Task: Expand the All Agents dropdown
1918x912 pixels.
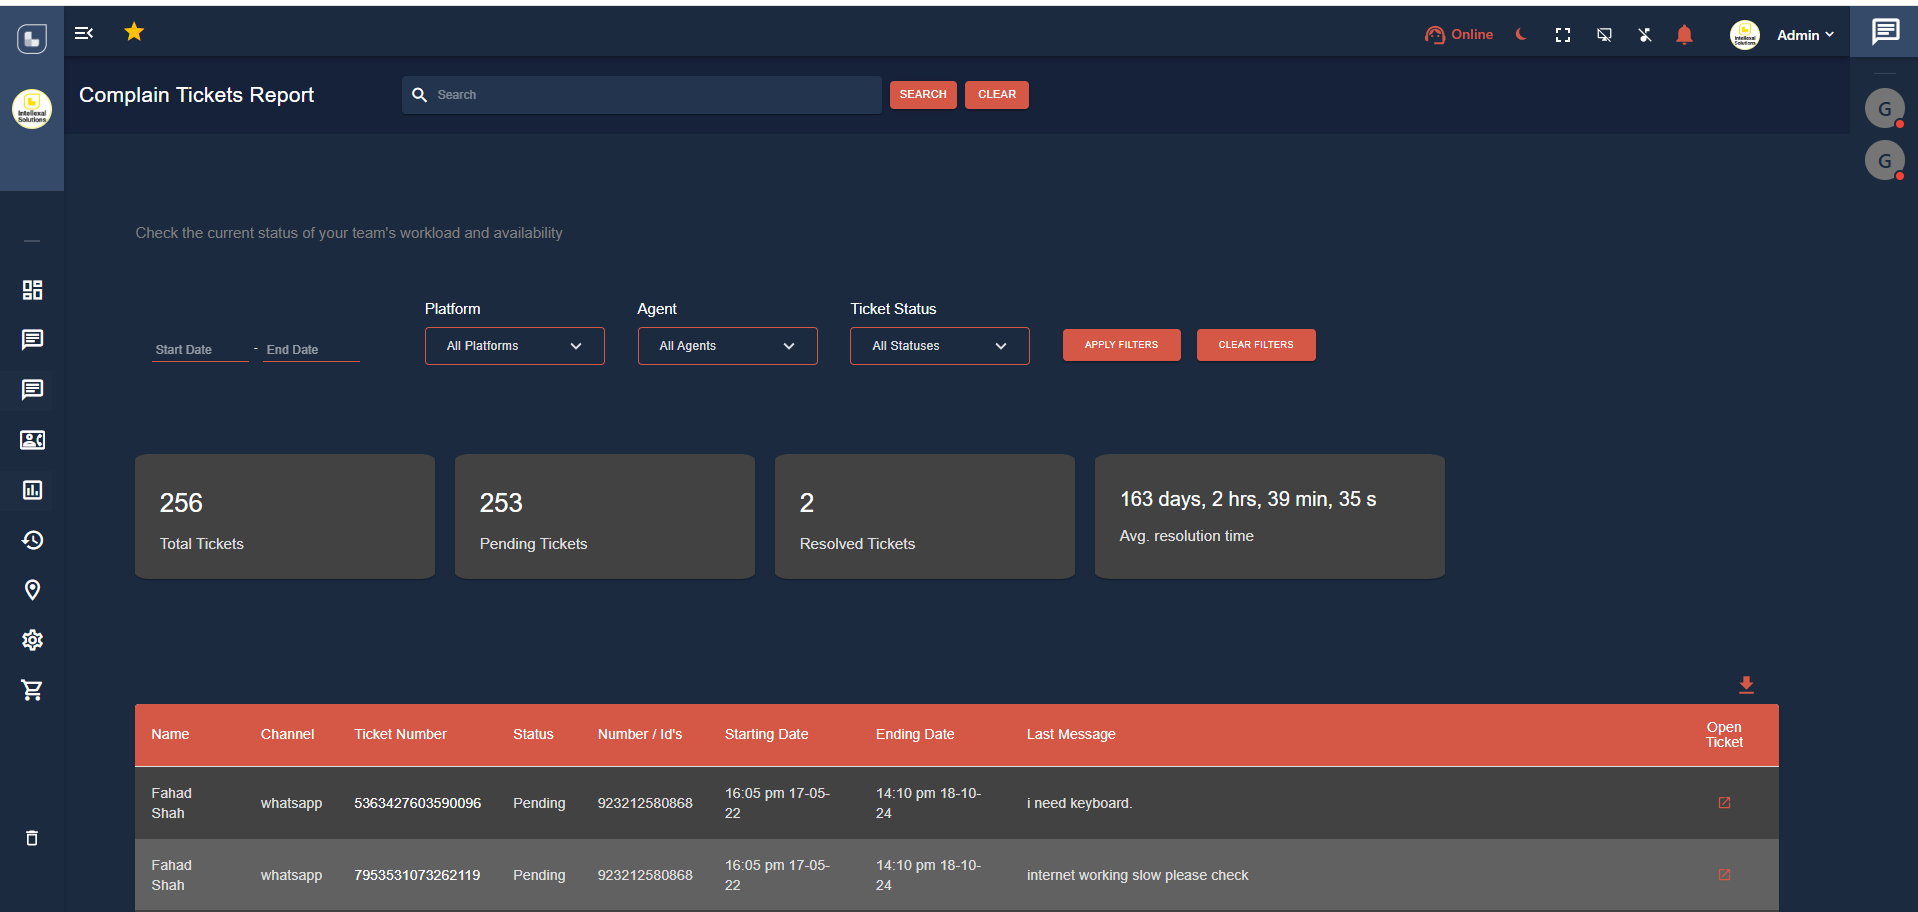Action: [727, 346]
